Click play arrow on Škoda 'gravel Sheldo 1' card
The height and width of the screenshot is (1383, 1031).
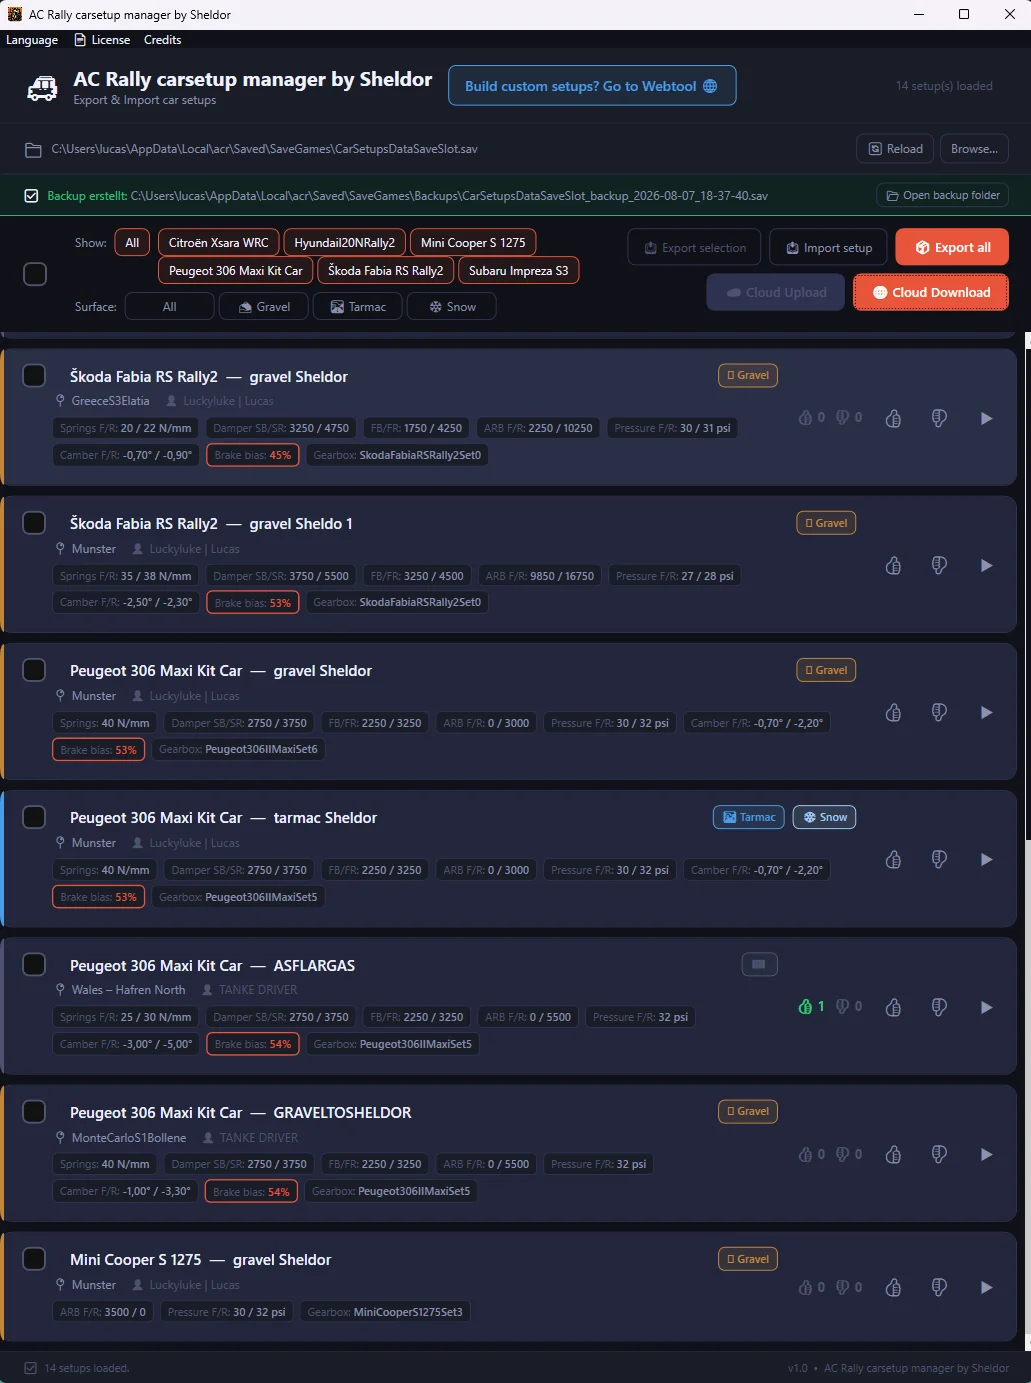tap(986, 565)
